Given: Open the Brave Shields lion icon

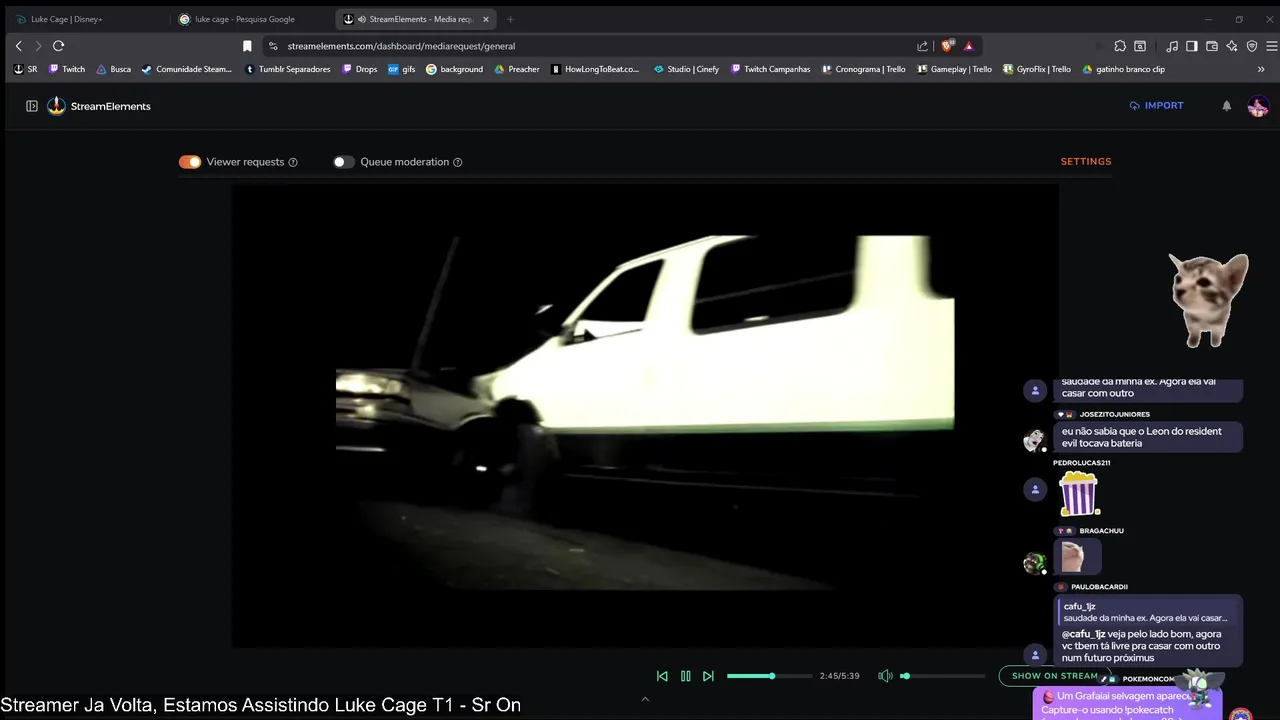Looking at the screenshot, I should pyautogui.click(x=948, y=46).
